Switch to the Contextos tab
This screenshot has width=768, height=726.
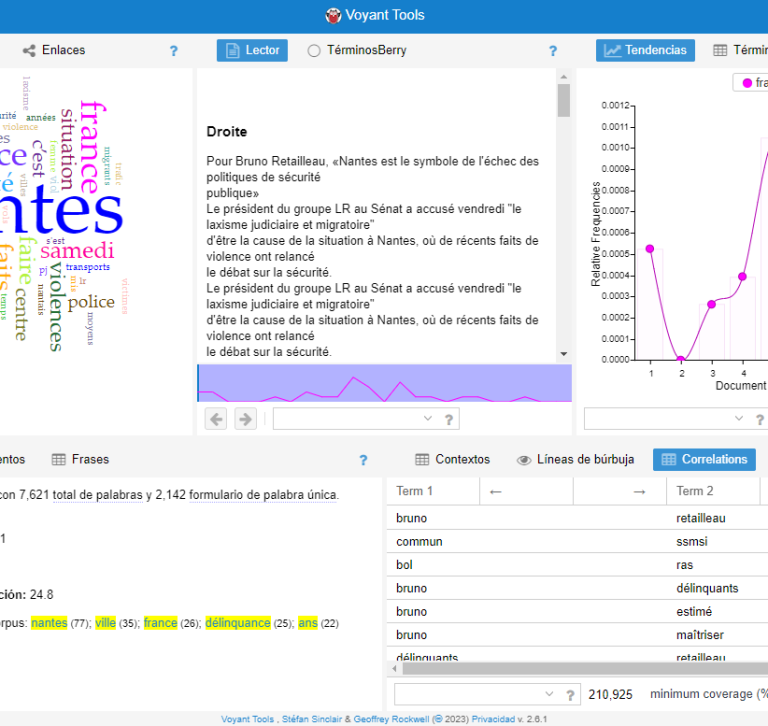click(x=452, y=460)
